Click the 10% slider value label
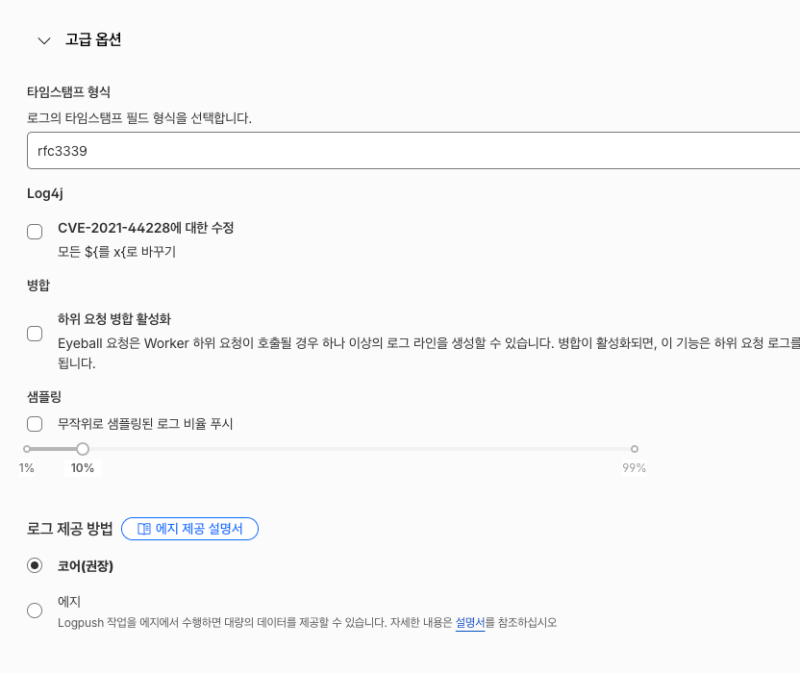 pos(82,468)
